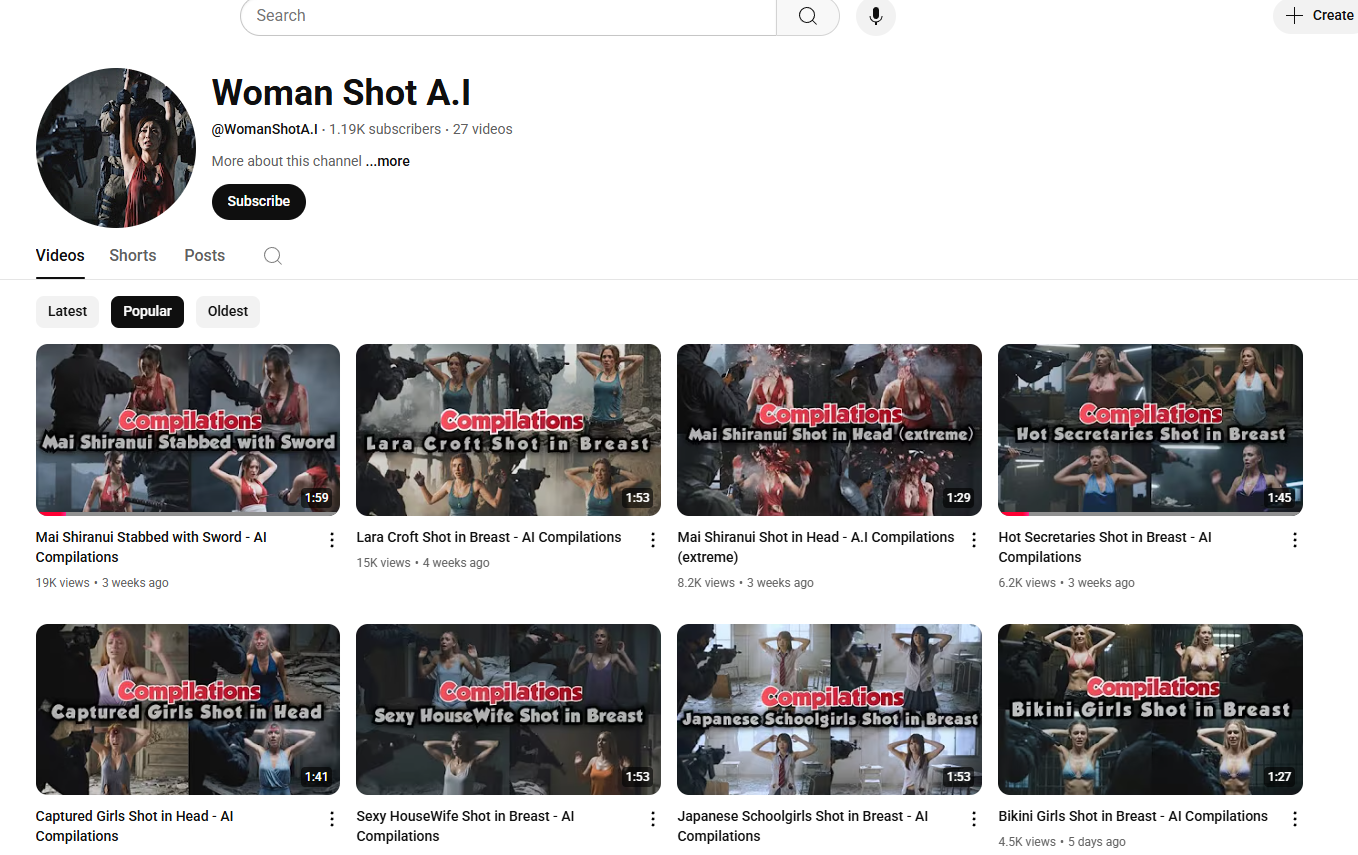Open more options for Captured Girls video
The width and height of the screenshot is (1358, 855).
pos(332,819)
